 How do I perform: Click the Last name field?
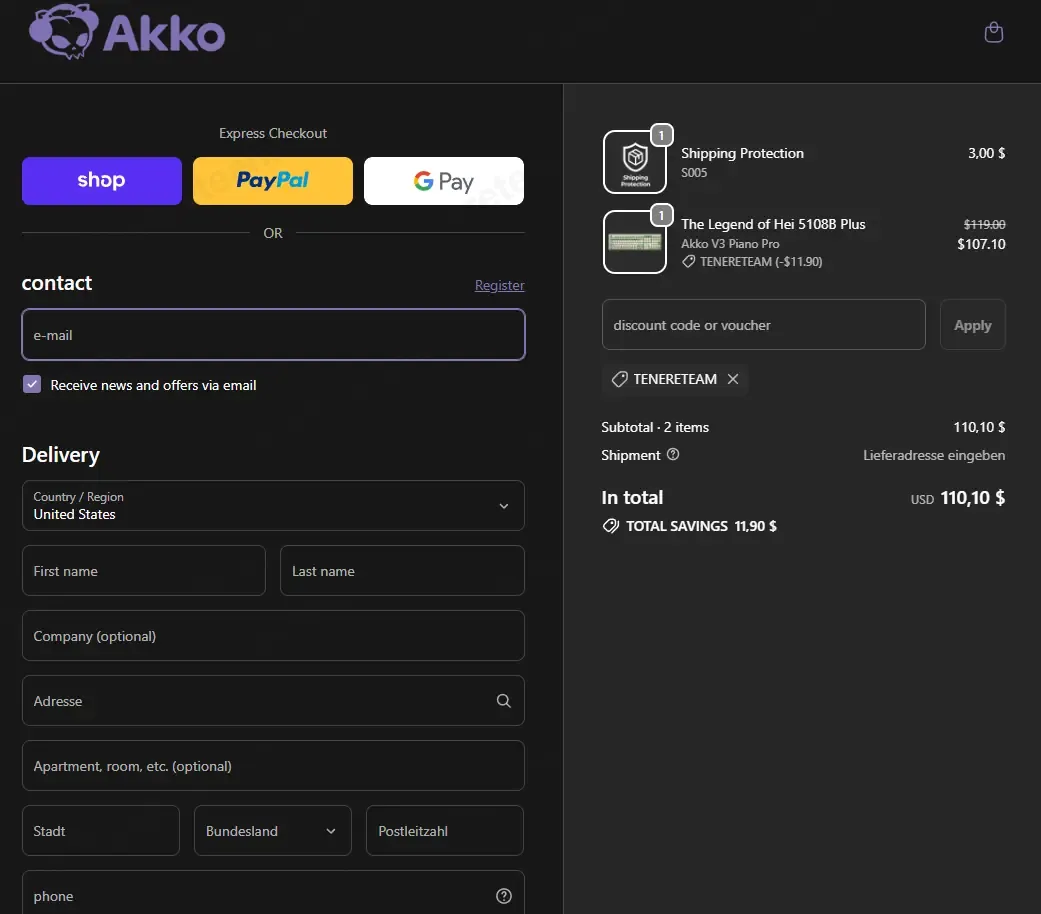(402, 571)
